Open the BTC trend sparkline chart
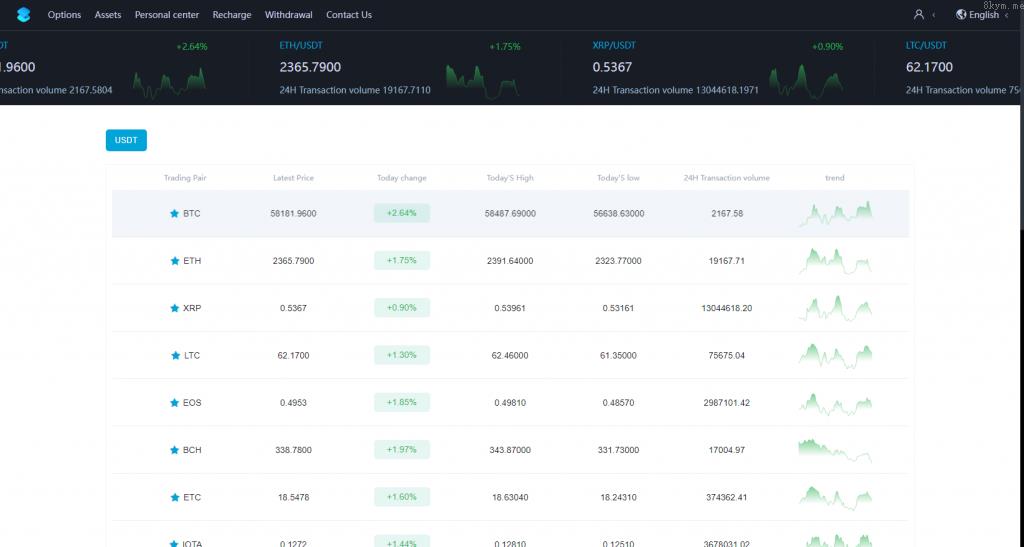Screen dimensions: 1024x547 835,213
